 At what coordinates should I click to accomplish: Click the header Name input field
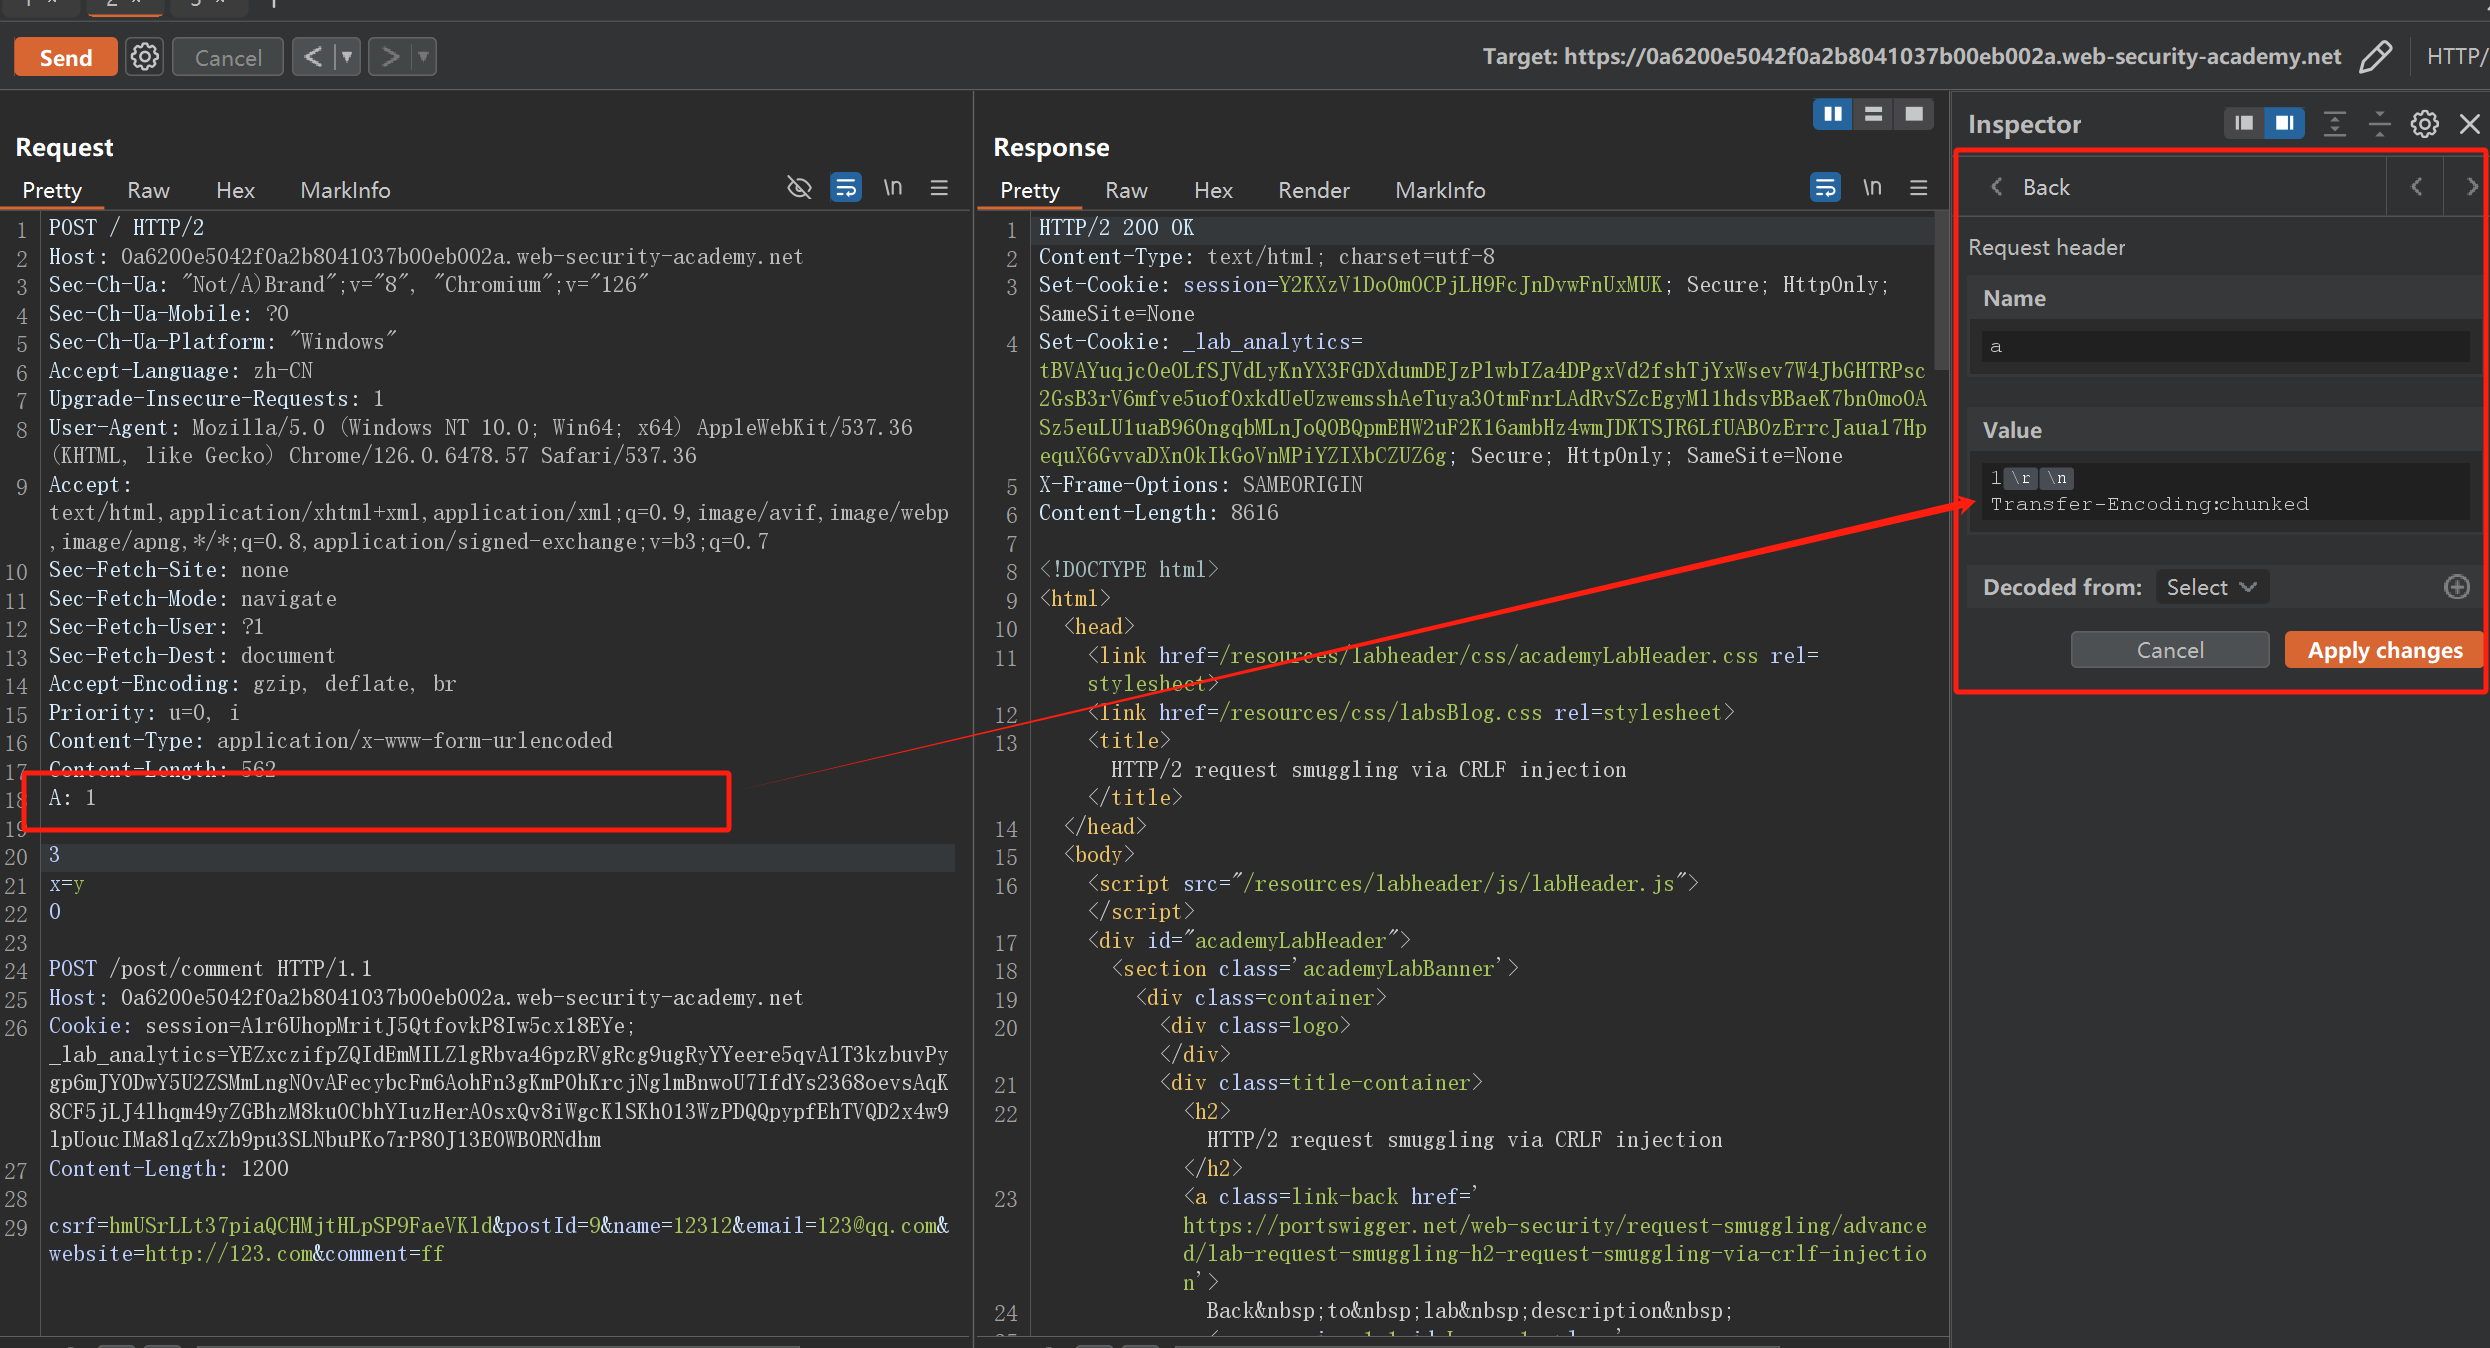[2224, 347]
